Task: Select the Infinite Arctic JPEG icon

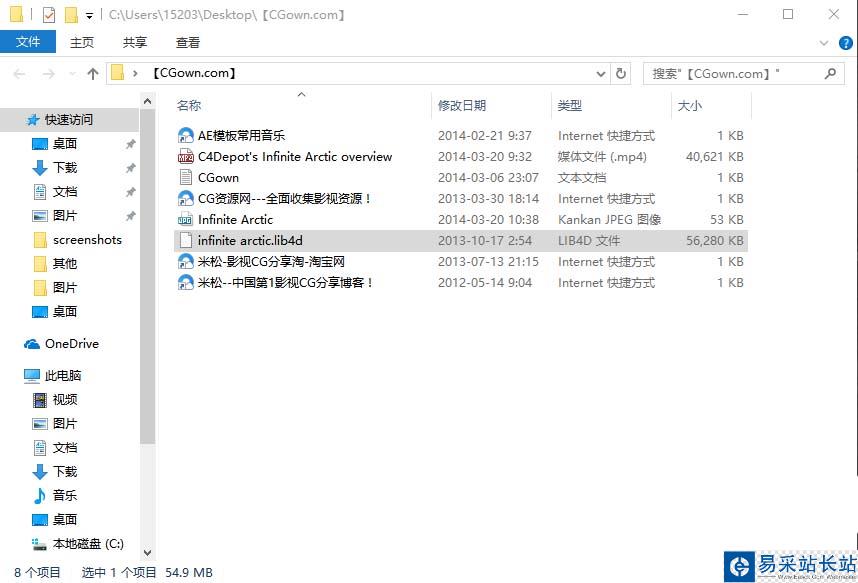Action: click(186, 220)
